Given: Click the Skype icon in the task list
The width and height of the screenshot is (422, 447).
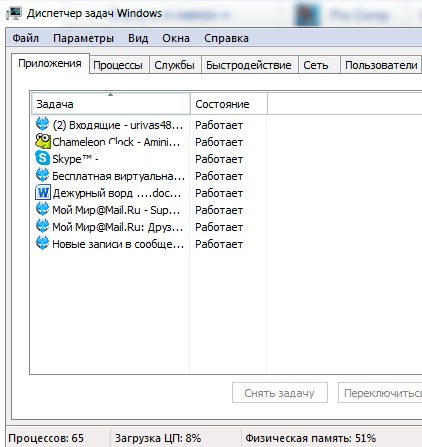Looking at the screenshot, I should (x=42, y=158).
